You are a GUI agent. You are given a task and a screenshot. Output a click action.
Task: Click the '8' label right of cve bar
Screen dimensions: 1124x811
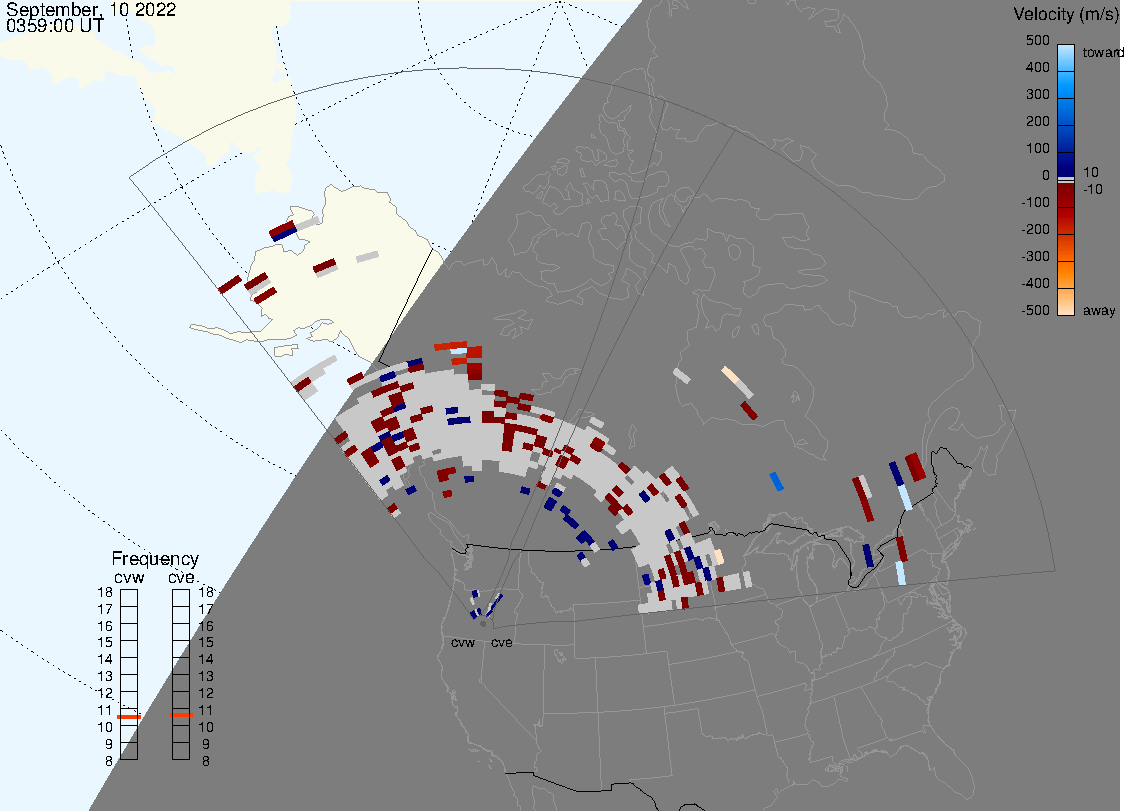tap(206, 762)
